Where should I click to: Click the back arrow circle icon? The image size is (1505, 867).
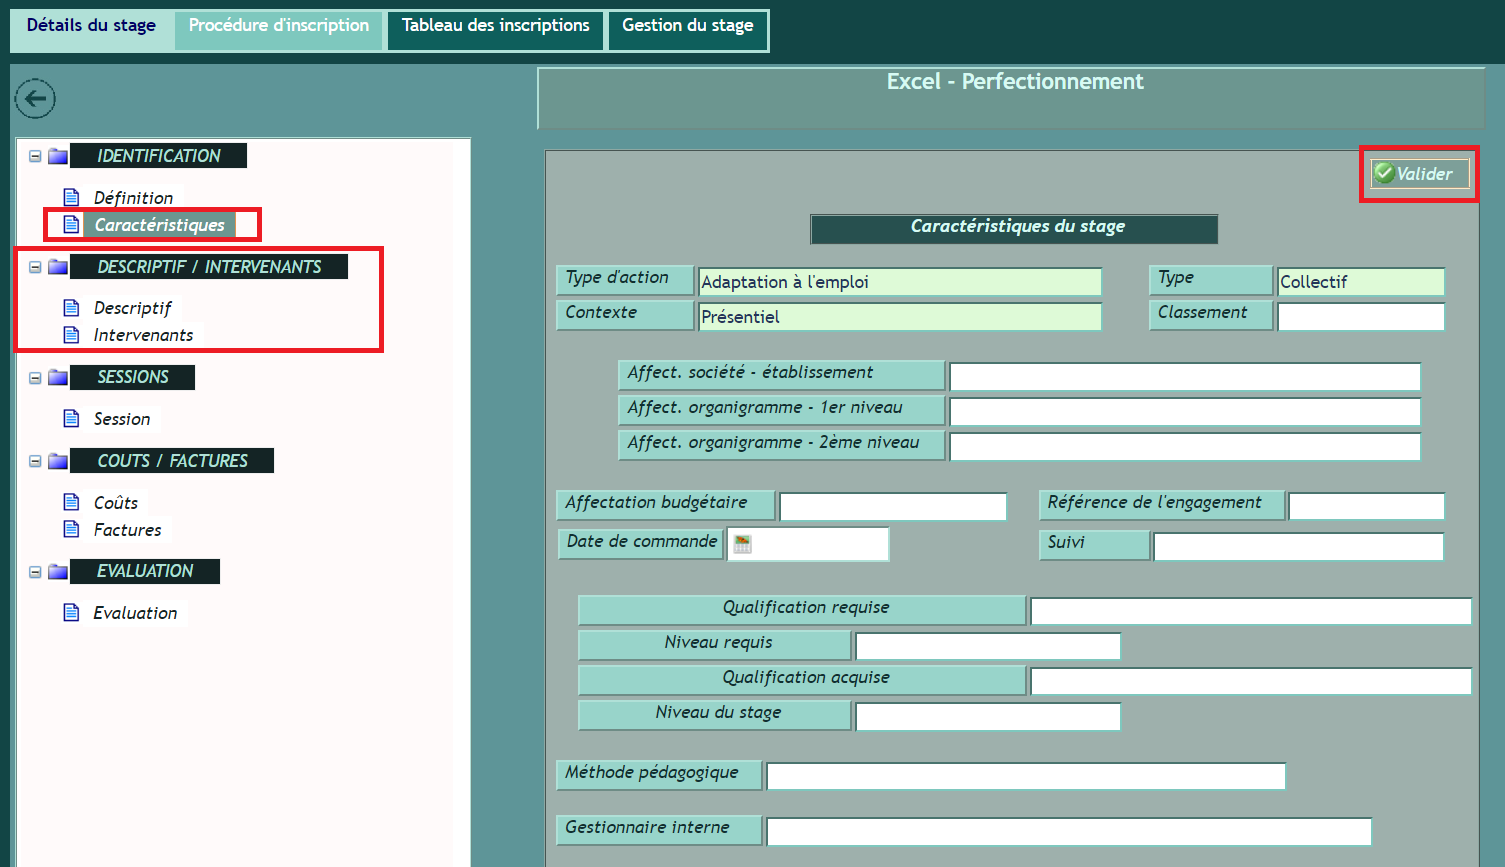[35, 99]
